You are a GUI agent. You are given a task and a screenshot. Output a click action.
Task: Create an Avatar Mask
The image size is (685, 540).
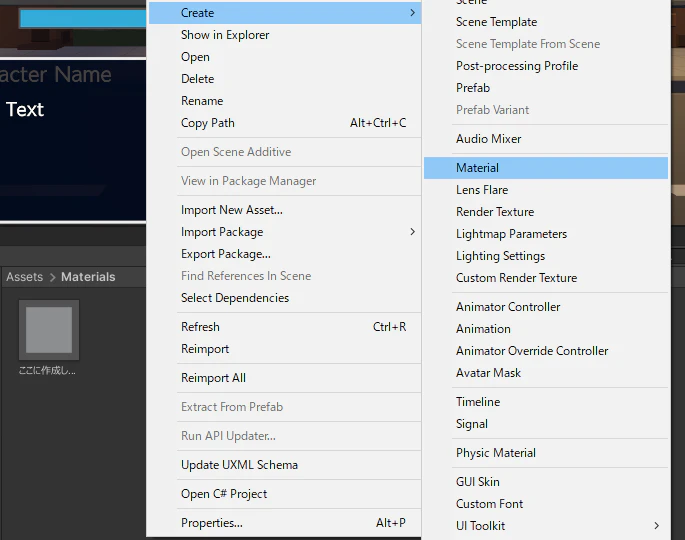(546, 373)
